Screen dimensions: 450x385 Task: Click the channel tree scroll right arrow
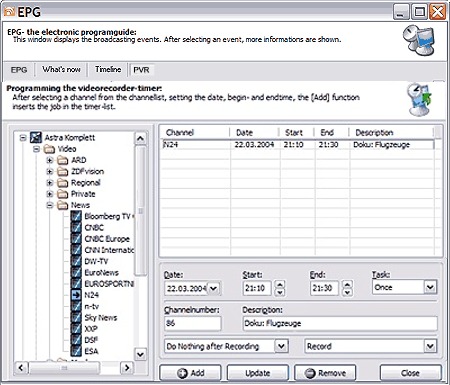tap(127, 368)
